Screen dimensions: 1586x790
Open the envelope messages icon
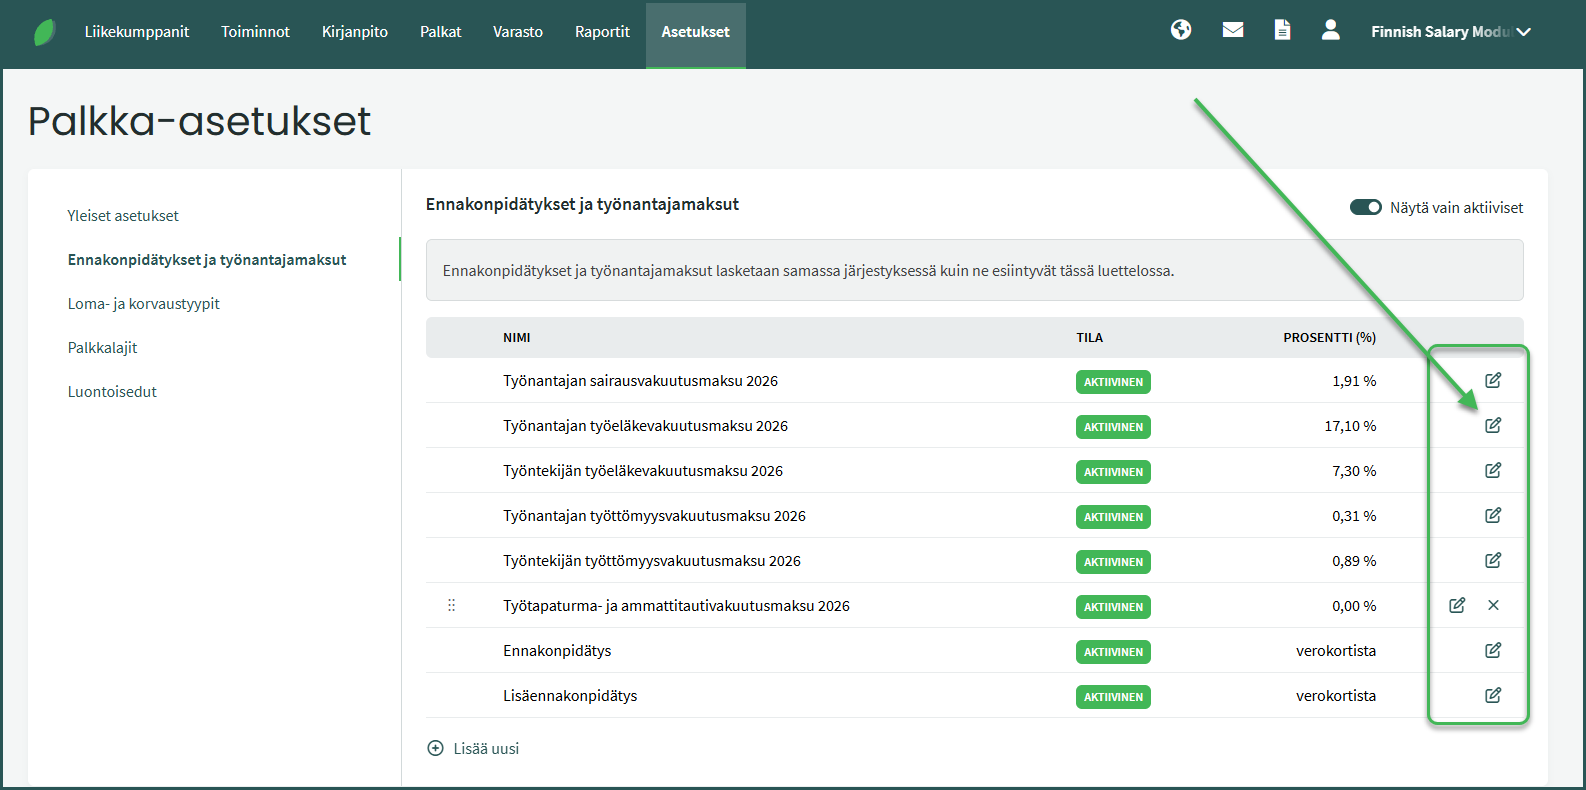pyautogui.click(x=1233, y=30)
